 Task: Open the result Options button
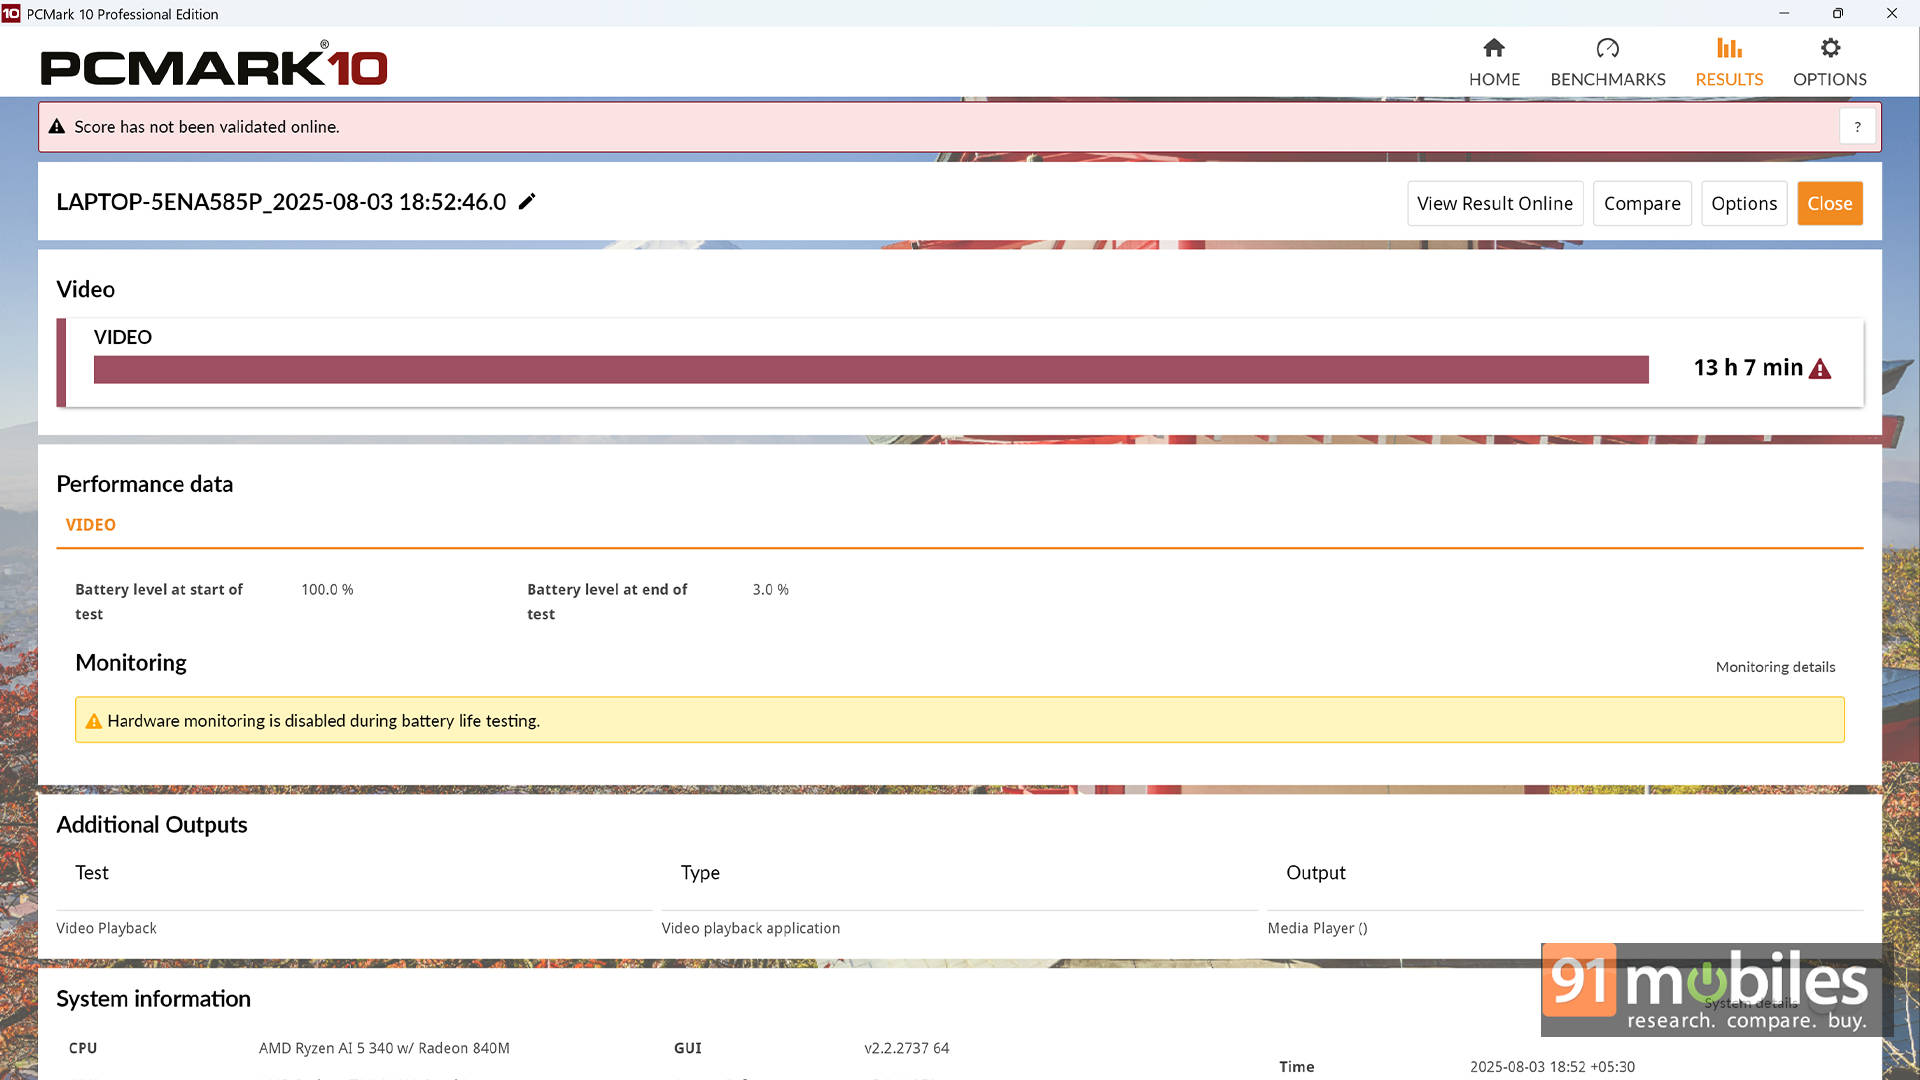(x=1743, y=204)
